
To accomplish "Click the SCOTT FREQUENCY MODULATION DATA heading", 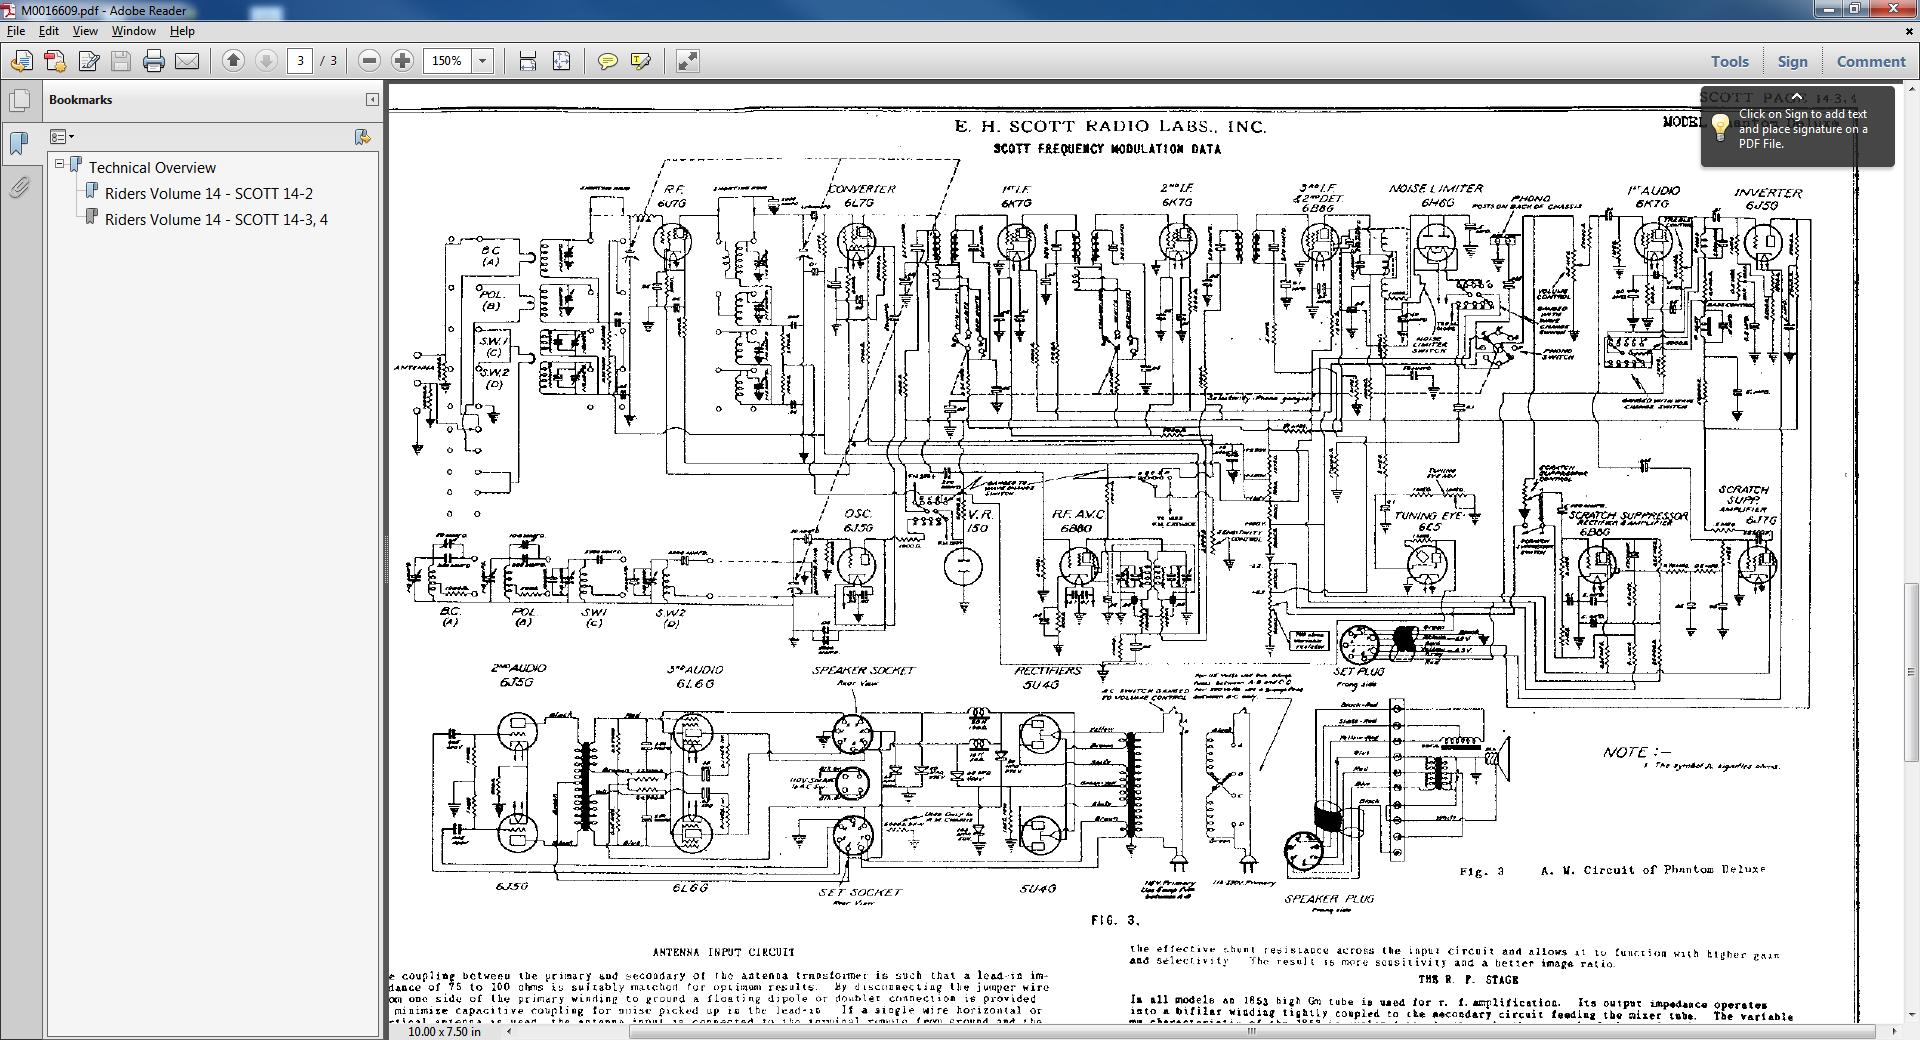I will (1107, 149).
